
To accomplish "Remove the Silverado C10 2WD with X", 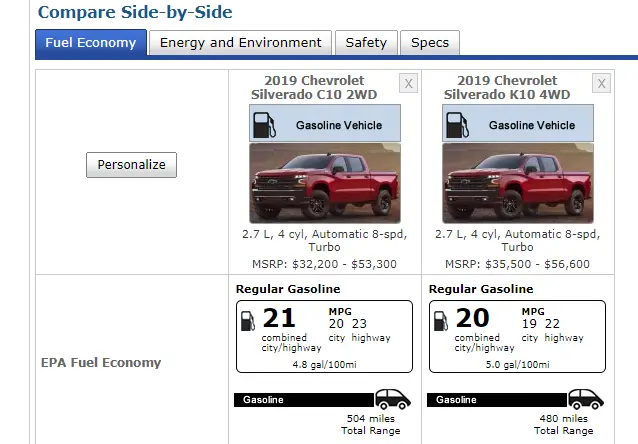I will click(x=408, y=83).
